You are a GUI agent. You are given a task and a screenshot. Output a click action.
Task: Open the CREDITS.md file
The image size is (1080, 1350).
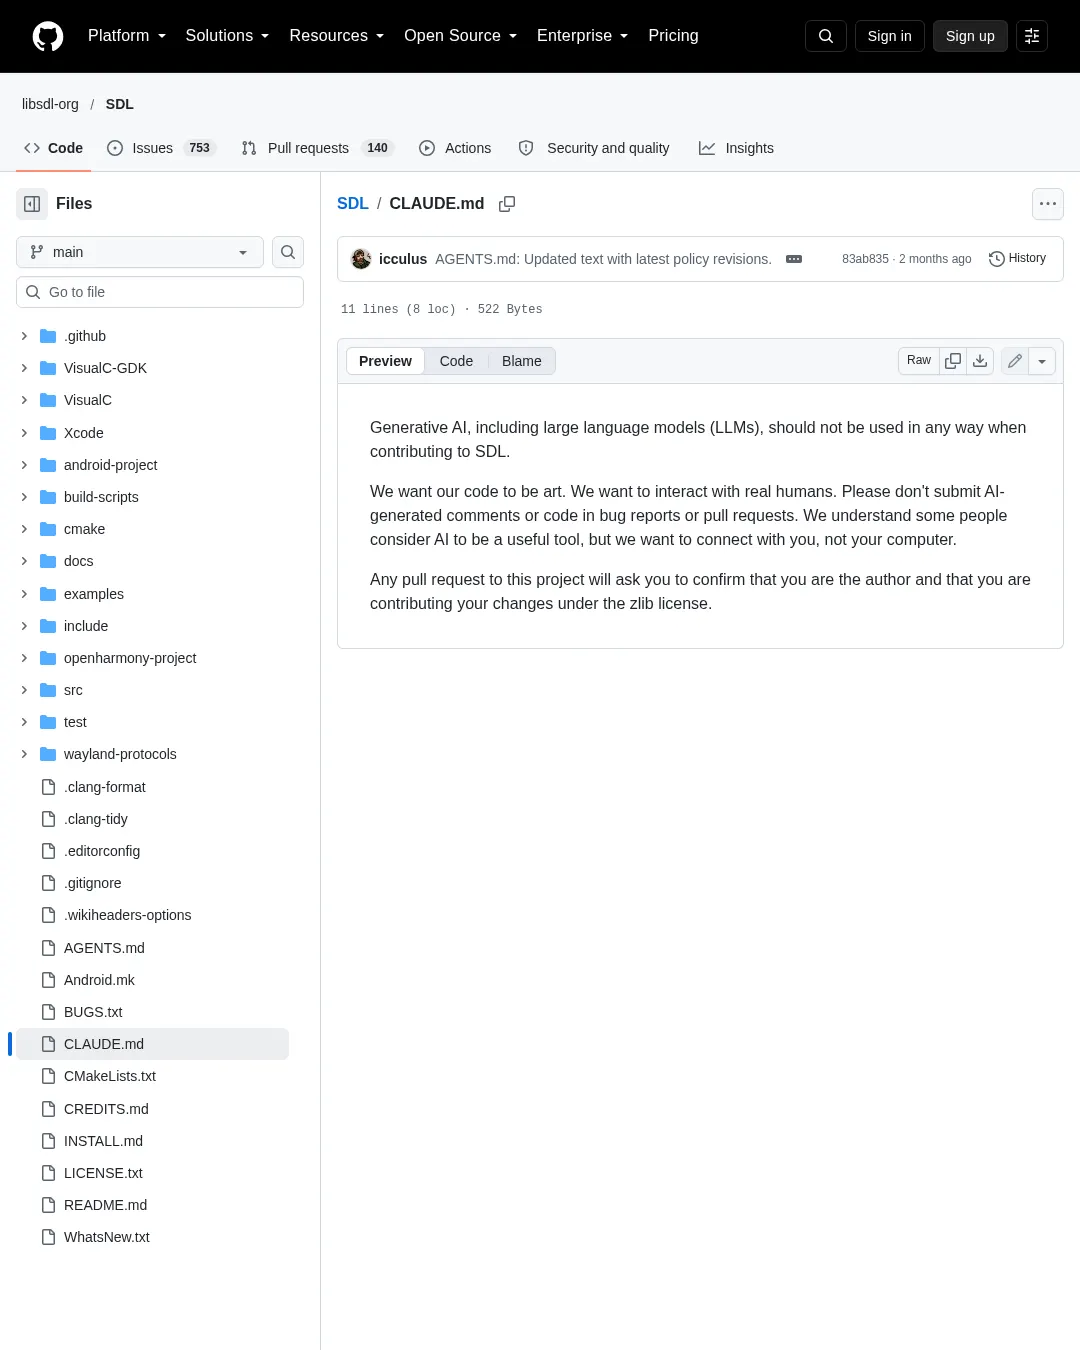pyautogui.click(x=106, y=1109)
